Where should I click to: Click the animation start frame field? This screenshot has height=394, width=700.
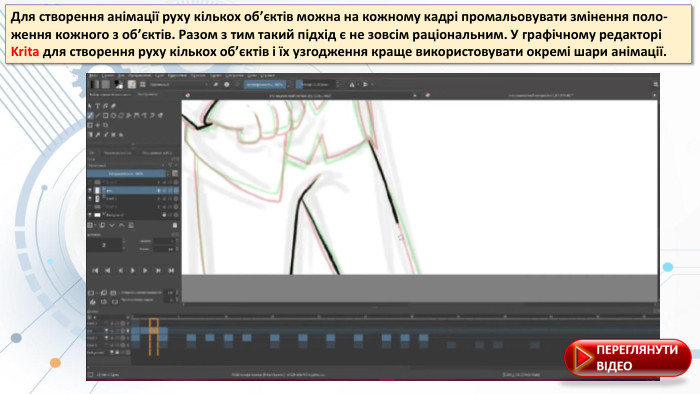pyautogui.click(x=164, y=241)
